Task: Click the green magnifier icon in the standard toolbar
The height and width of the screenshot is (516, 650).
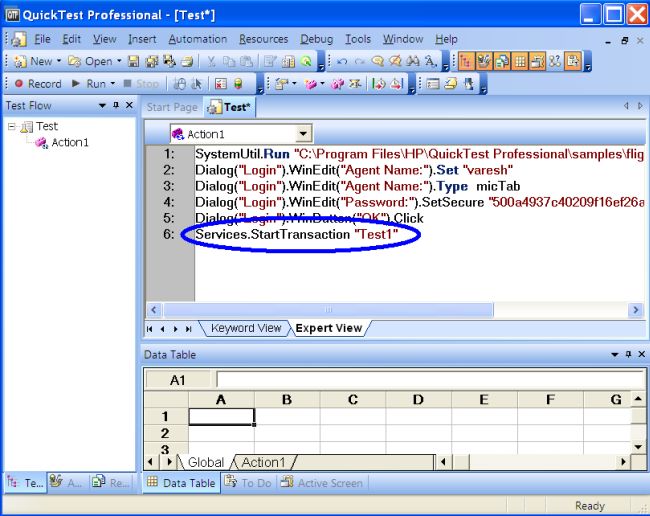Action: pos(306,61)
